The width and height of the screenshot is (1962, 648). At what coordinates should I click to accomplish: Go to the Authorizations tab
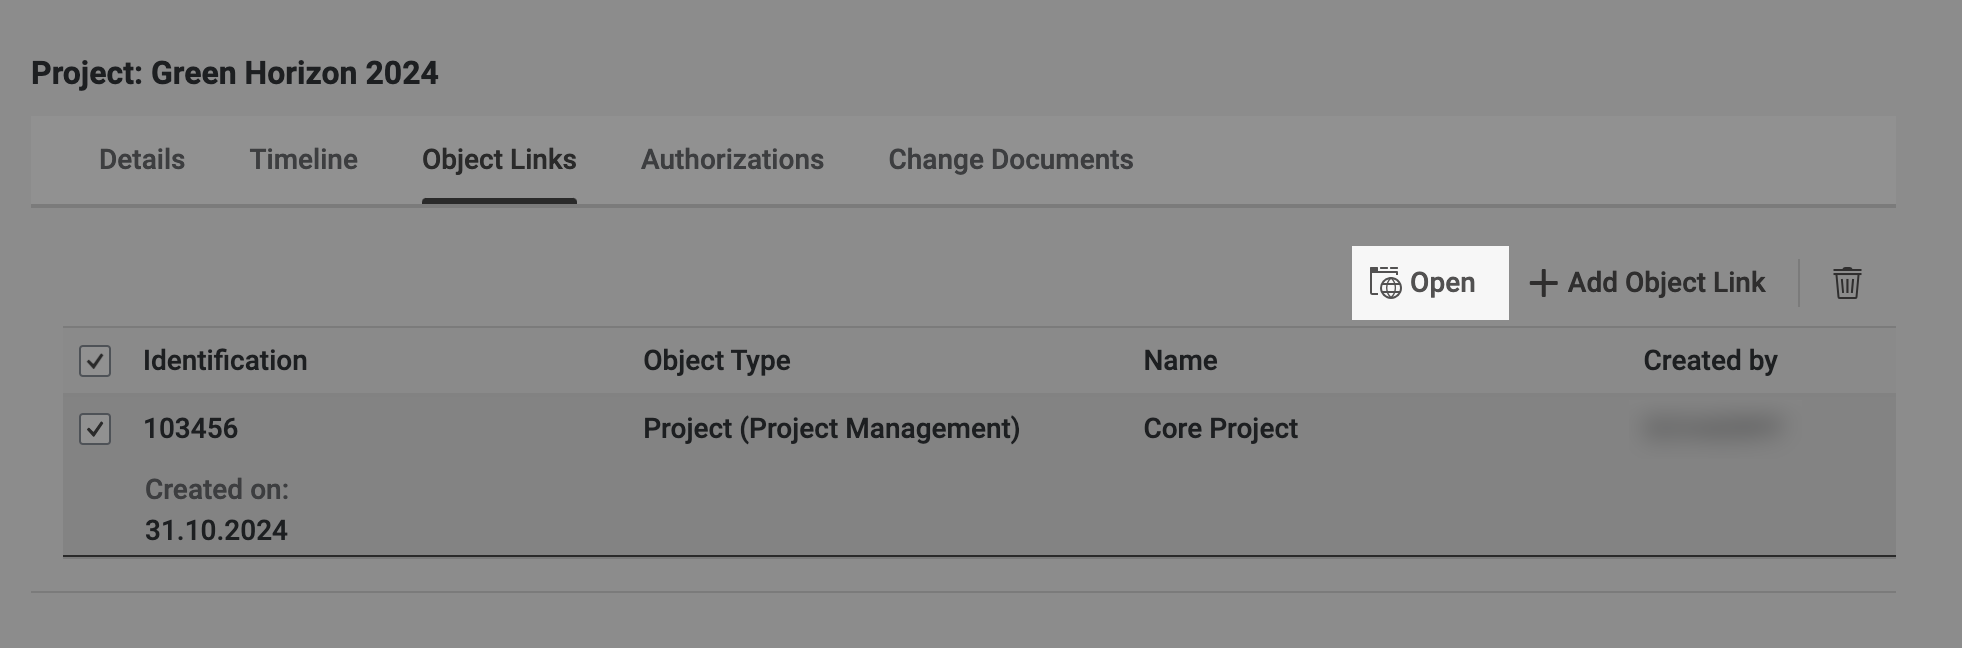[x=732, y=160]
